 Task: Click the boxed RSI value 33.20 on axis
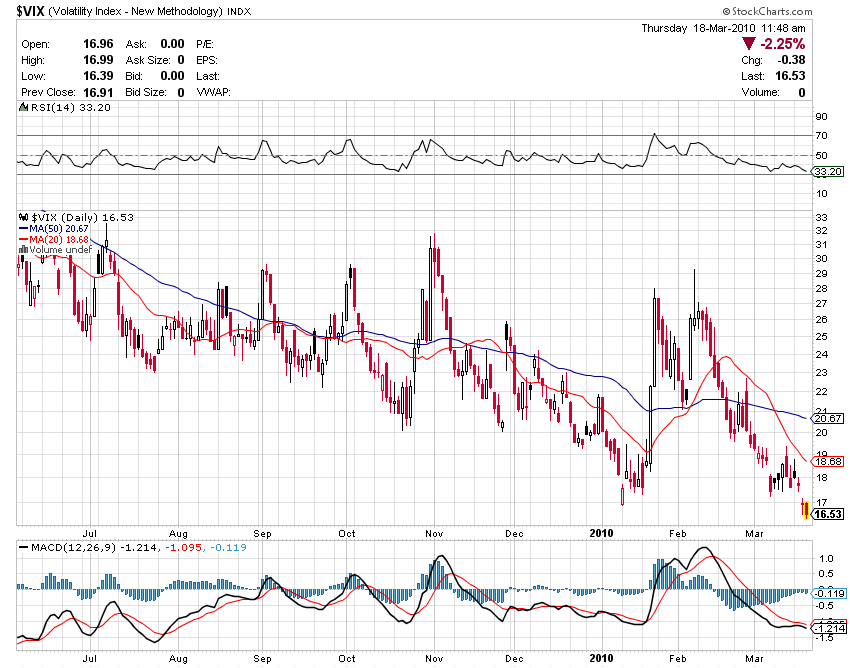tap(828, 172)
